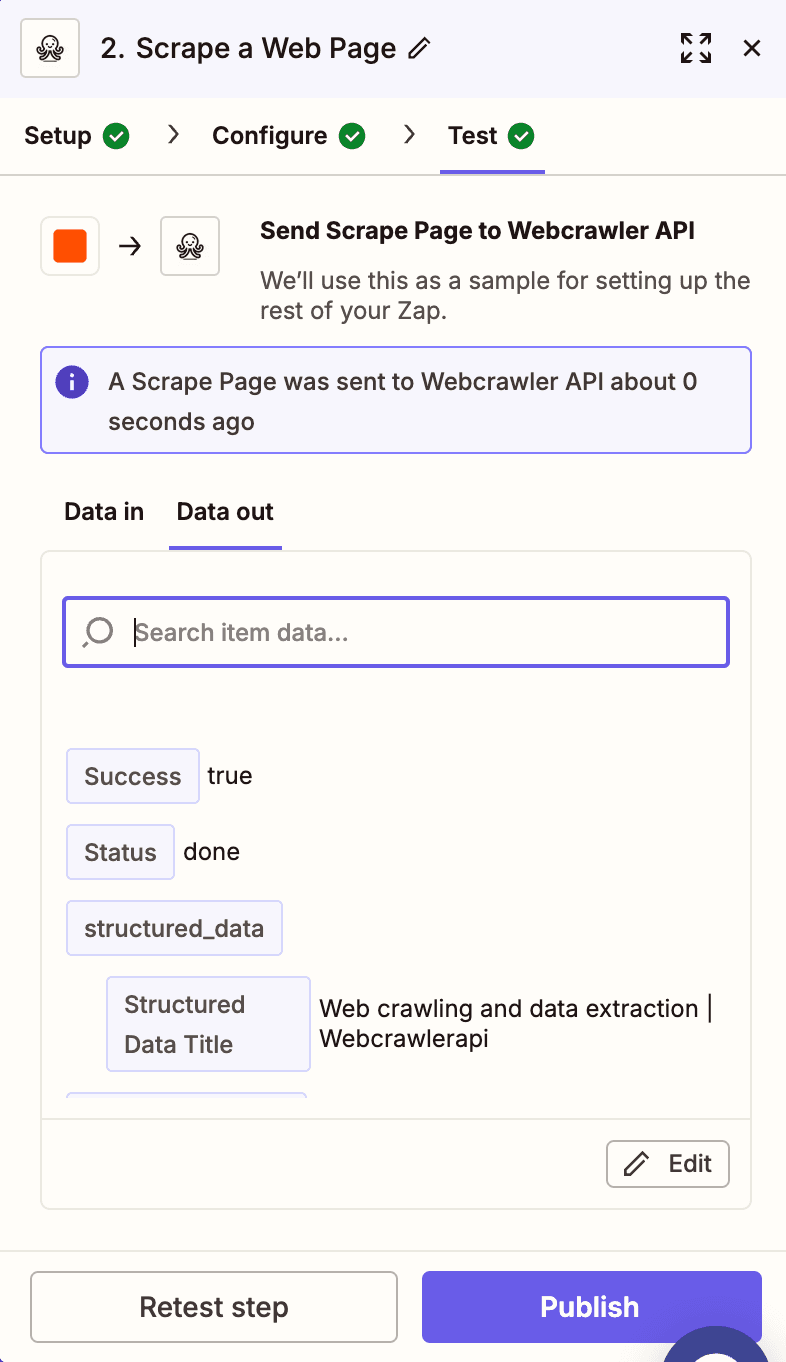Expand the step panel to fullscreen
Screen dimensions: 786x1362
(696, 47)
